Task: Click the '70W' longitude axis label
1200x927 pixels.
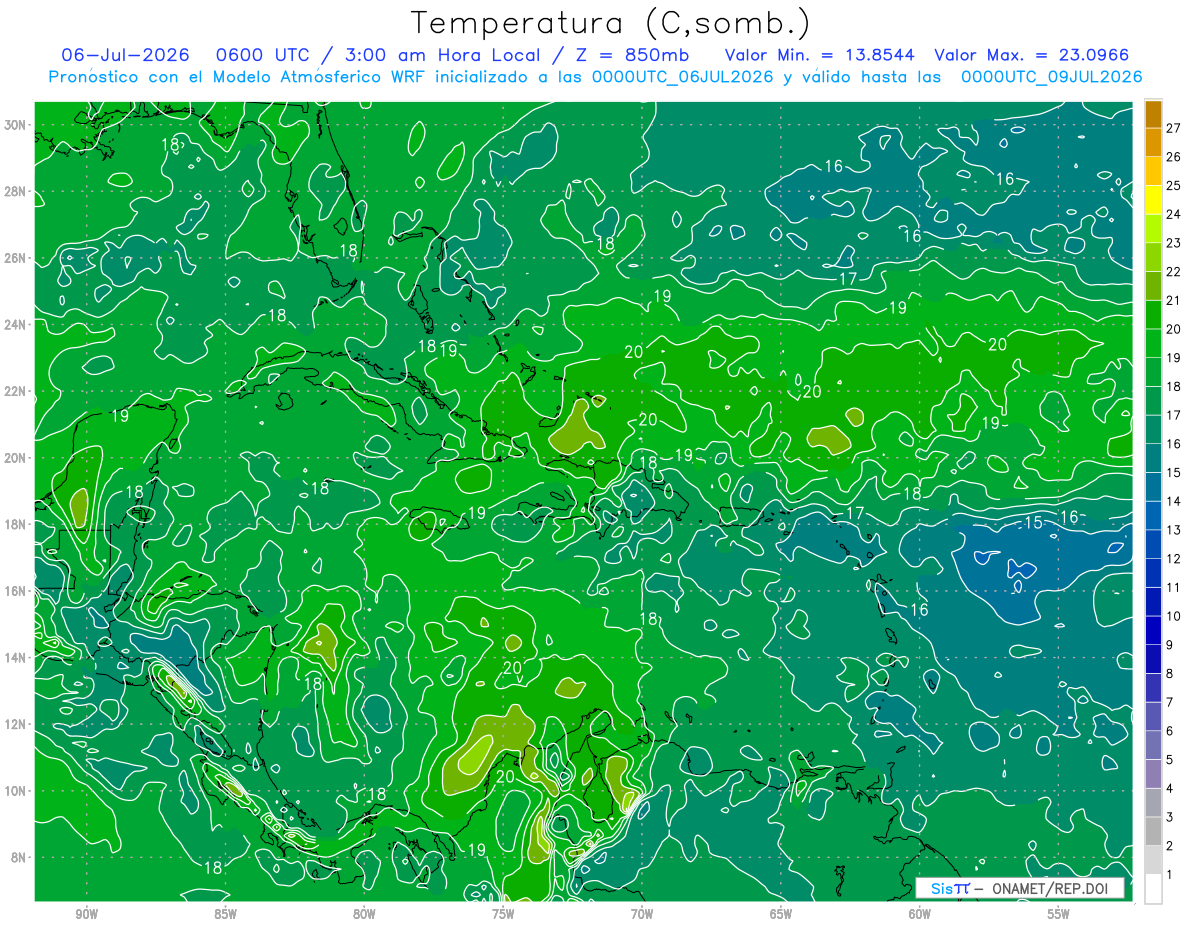Action: pos(642,914)
